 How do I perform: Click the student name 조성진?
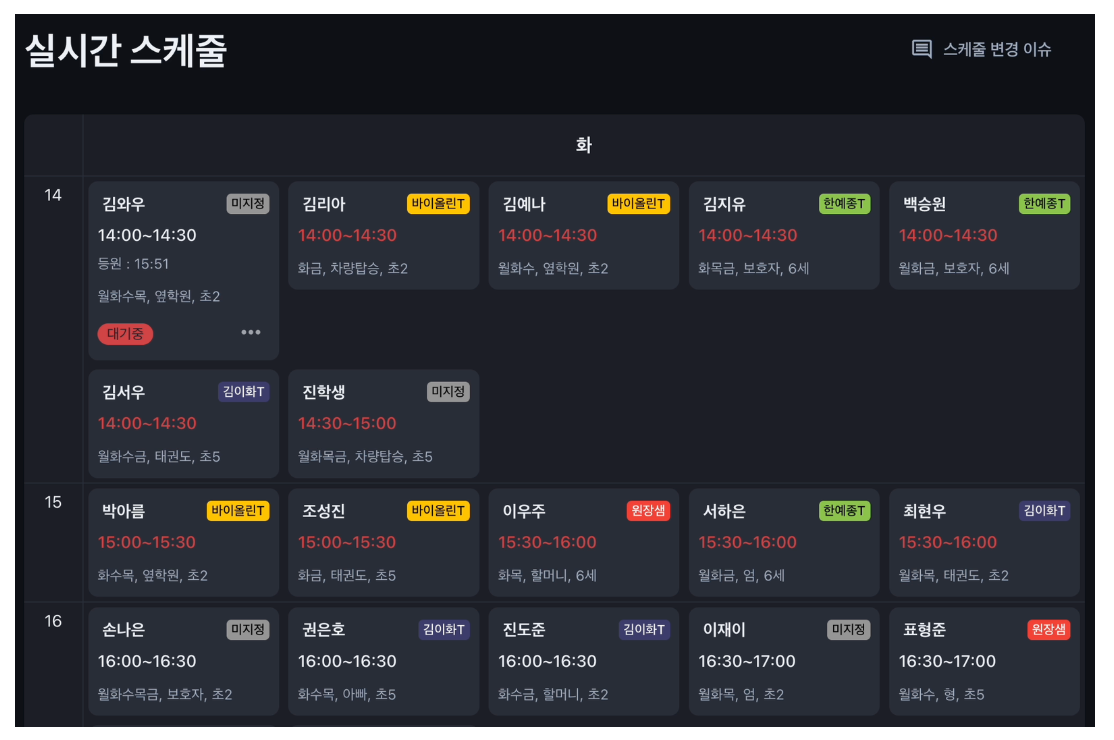(x=324, y=511)
